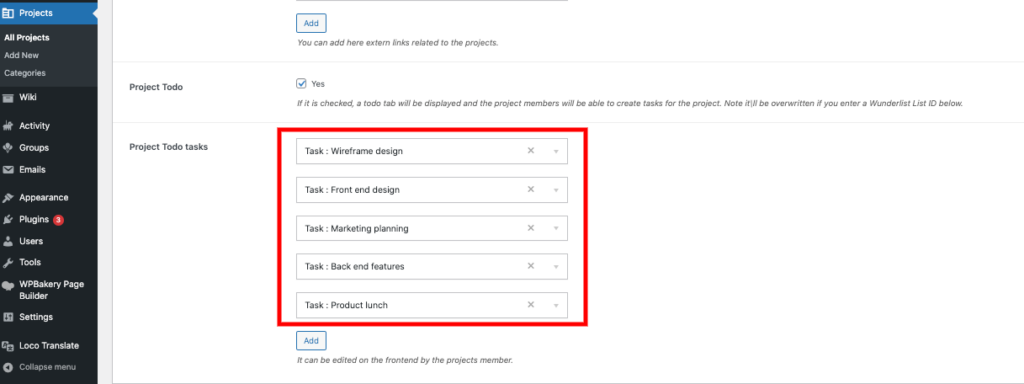Click the Tools wrench icon
Image resolution: width=1024 pixels, height=384 pixels.
(8, 263)
